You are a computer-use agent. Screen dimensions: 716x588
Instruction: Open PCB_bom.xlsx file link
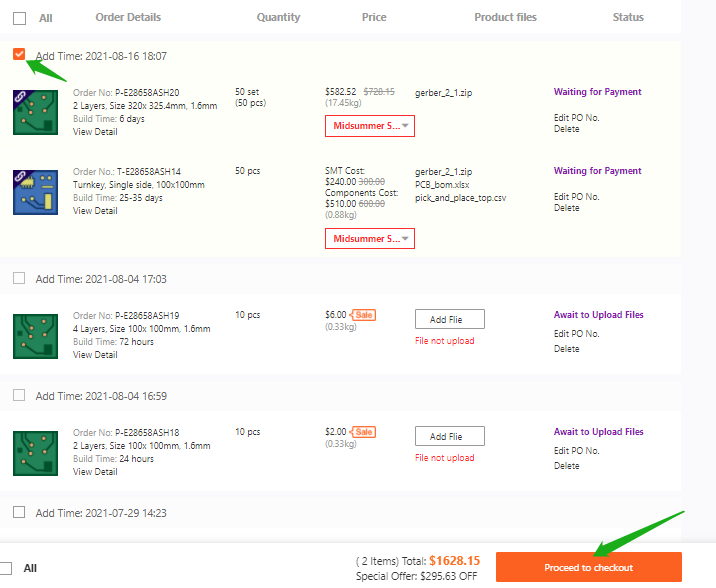tap(444, 185)
